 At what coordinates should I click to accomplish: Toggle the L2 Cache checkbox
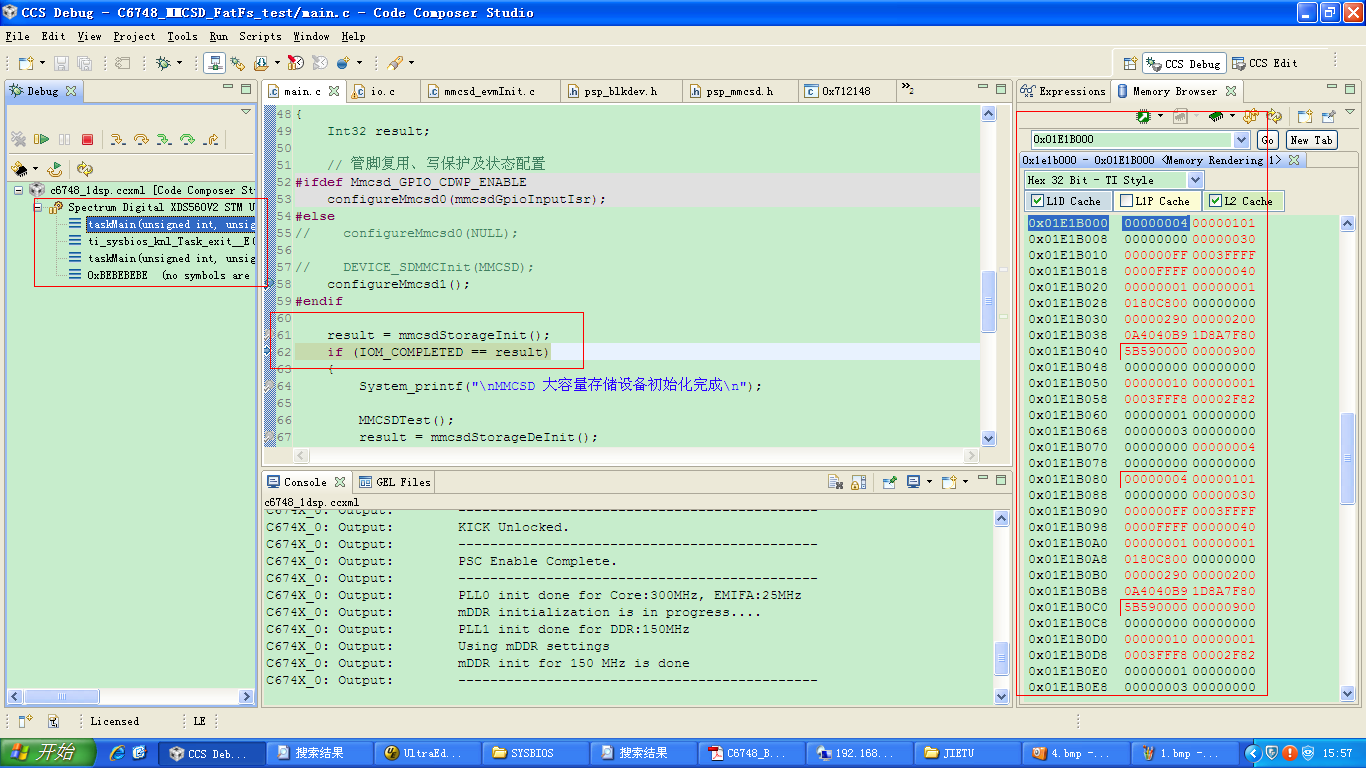(1216, 201)
